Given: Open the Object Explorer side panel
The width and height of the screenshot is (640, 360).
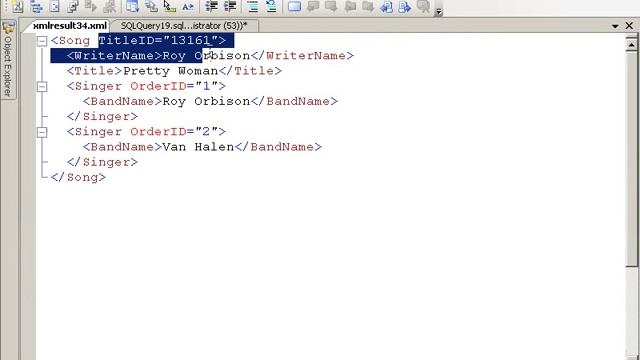Looking at the screenshot, I should [8, 60].
